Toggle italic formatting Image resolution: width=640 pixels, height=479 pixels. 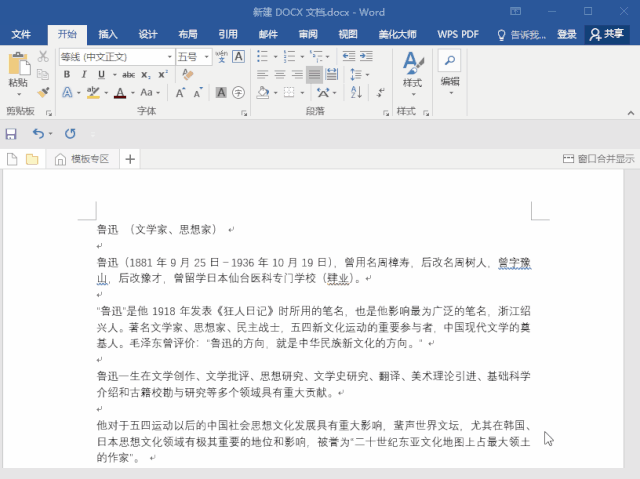84,74
